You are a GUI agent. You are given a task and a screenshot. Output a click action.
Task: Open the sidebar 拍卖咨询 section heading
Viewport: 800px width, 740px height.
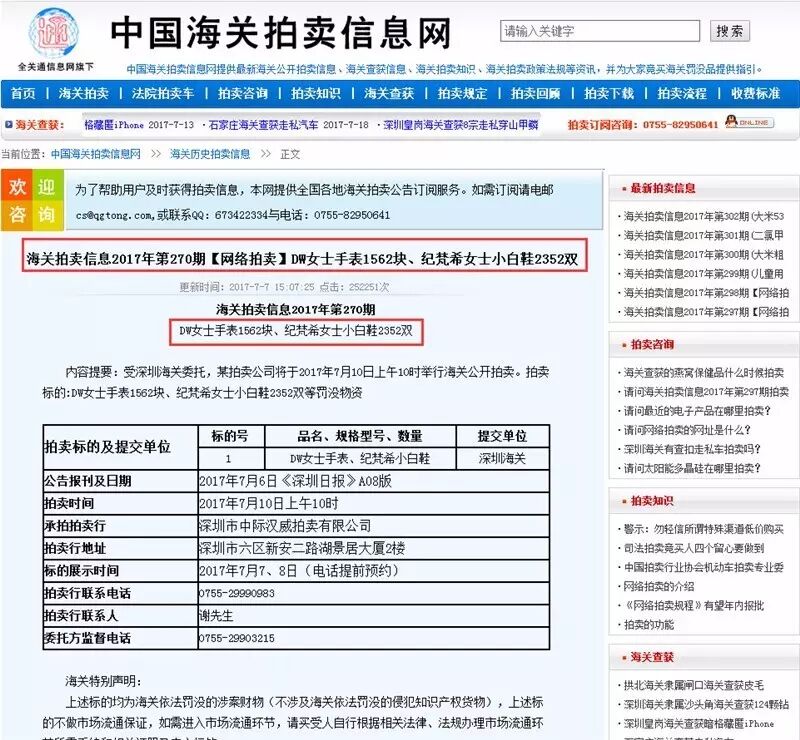(x=652, y=344)
